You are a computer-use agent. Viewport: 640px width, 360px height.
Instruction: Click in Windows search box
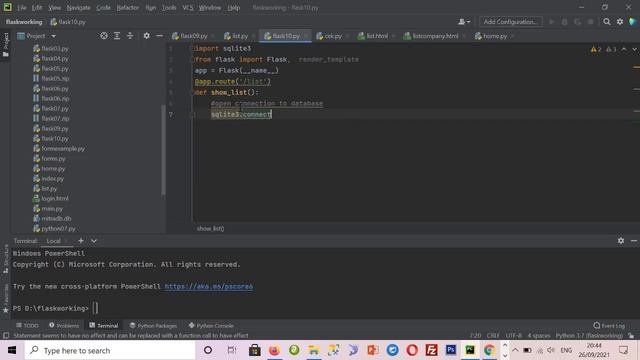[x=110, y=350]
